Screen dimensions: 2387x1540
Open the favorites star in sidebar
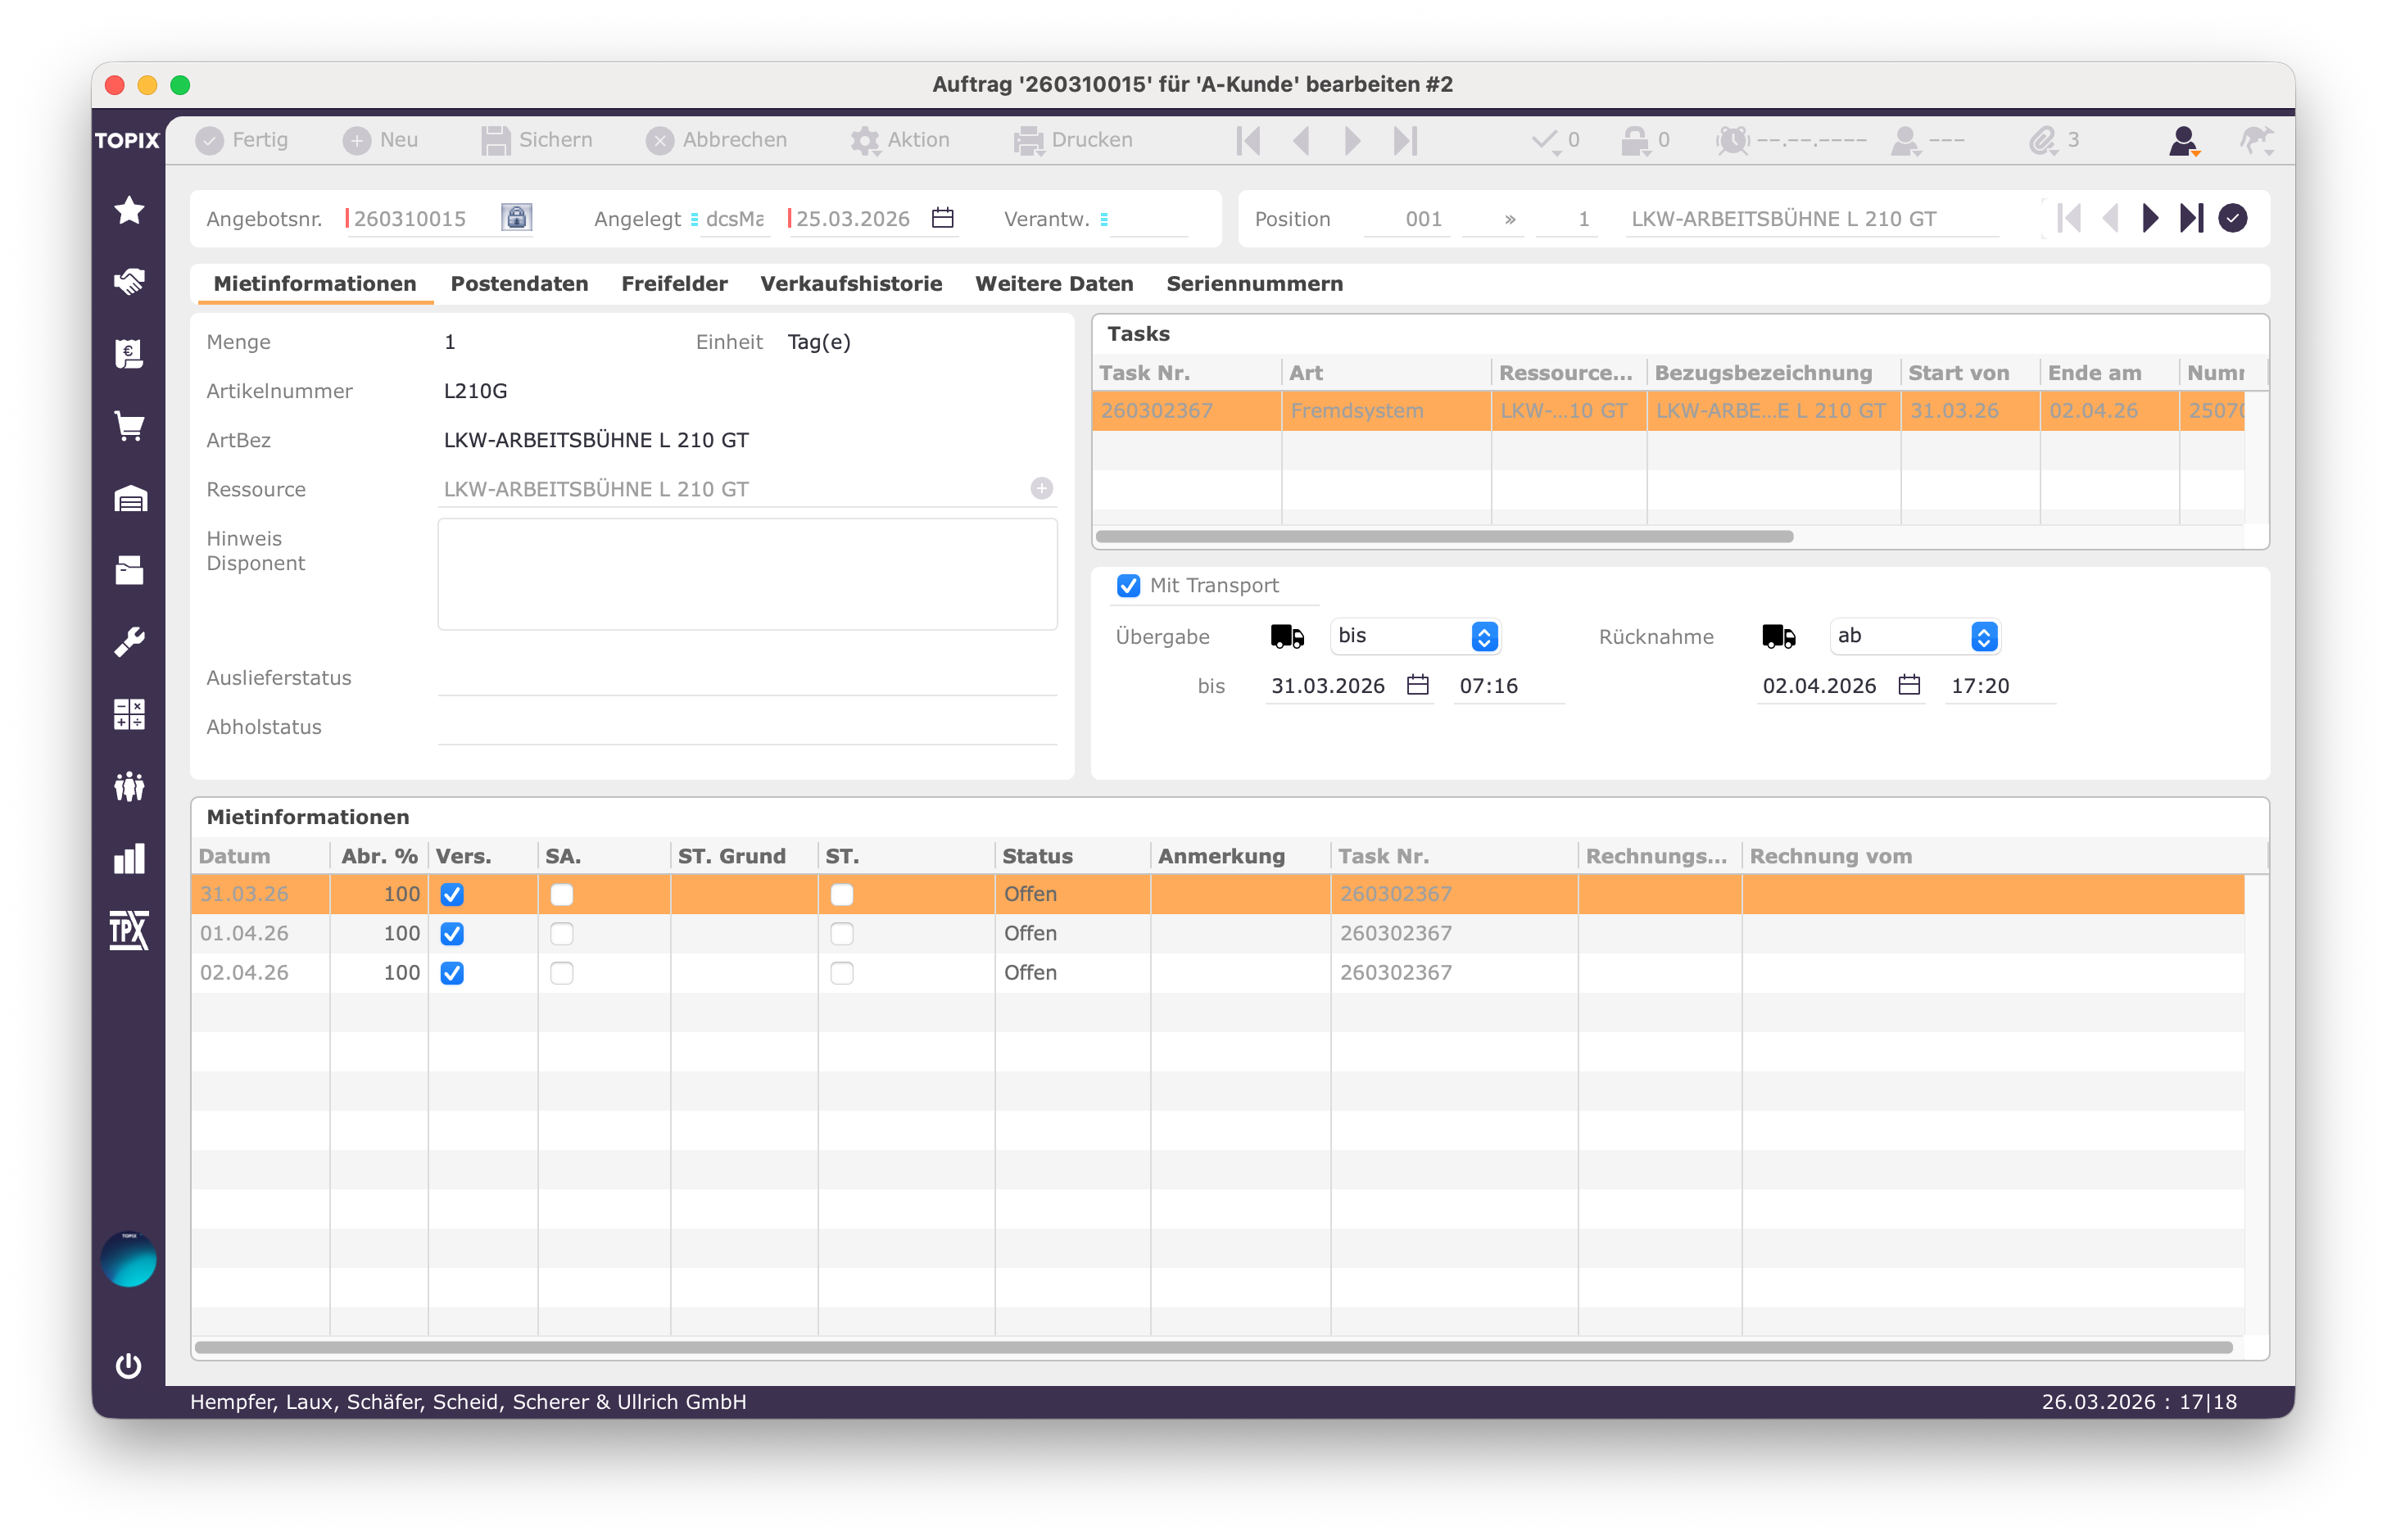129,210
